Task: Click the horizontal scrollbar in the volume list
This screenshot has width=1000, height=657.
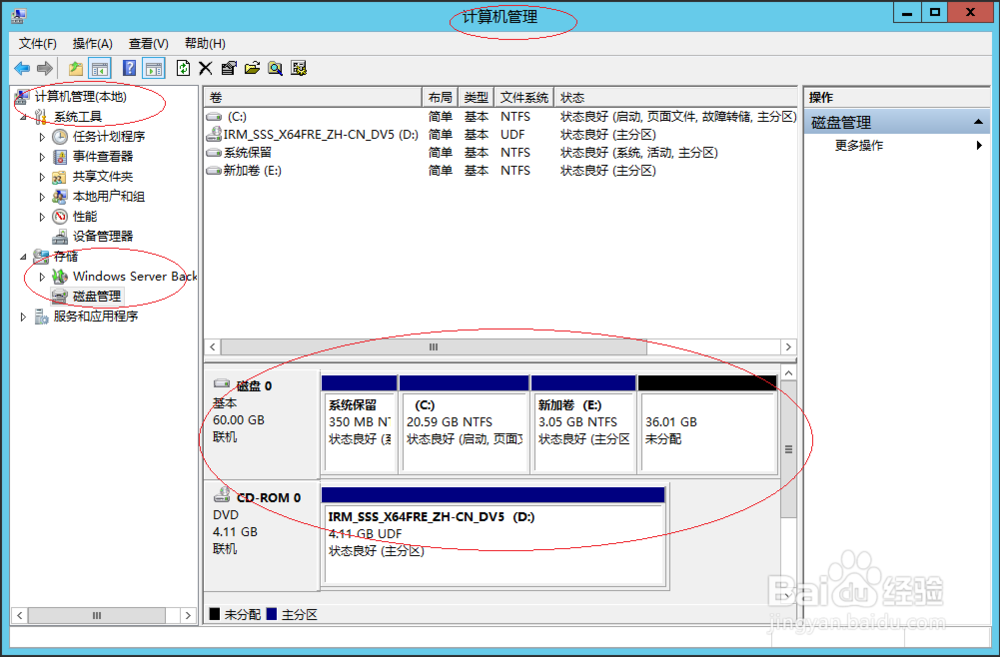Action: (433, 347)
